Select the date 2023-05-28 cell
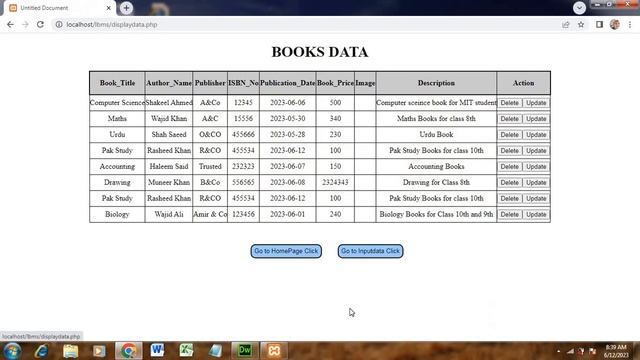Screen dimensions: 640x360 coord(287,134)
